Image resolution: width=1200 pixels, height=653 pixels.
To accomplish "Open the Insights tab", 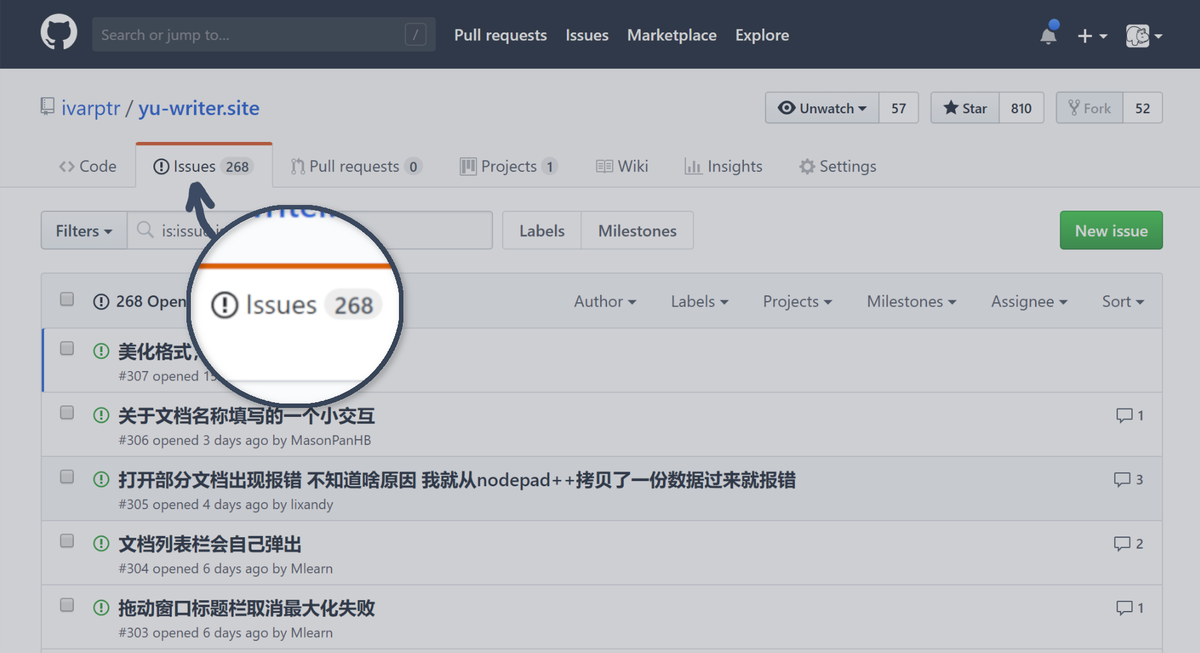I will pos(723,166).
